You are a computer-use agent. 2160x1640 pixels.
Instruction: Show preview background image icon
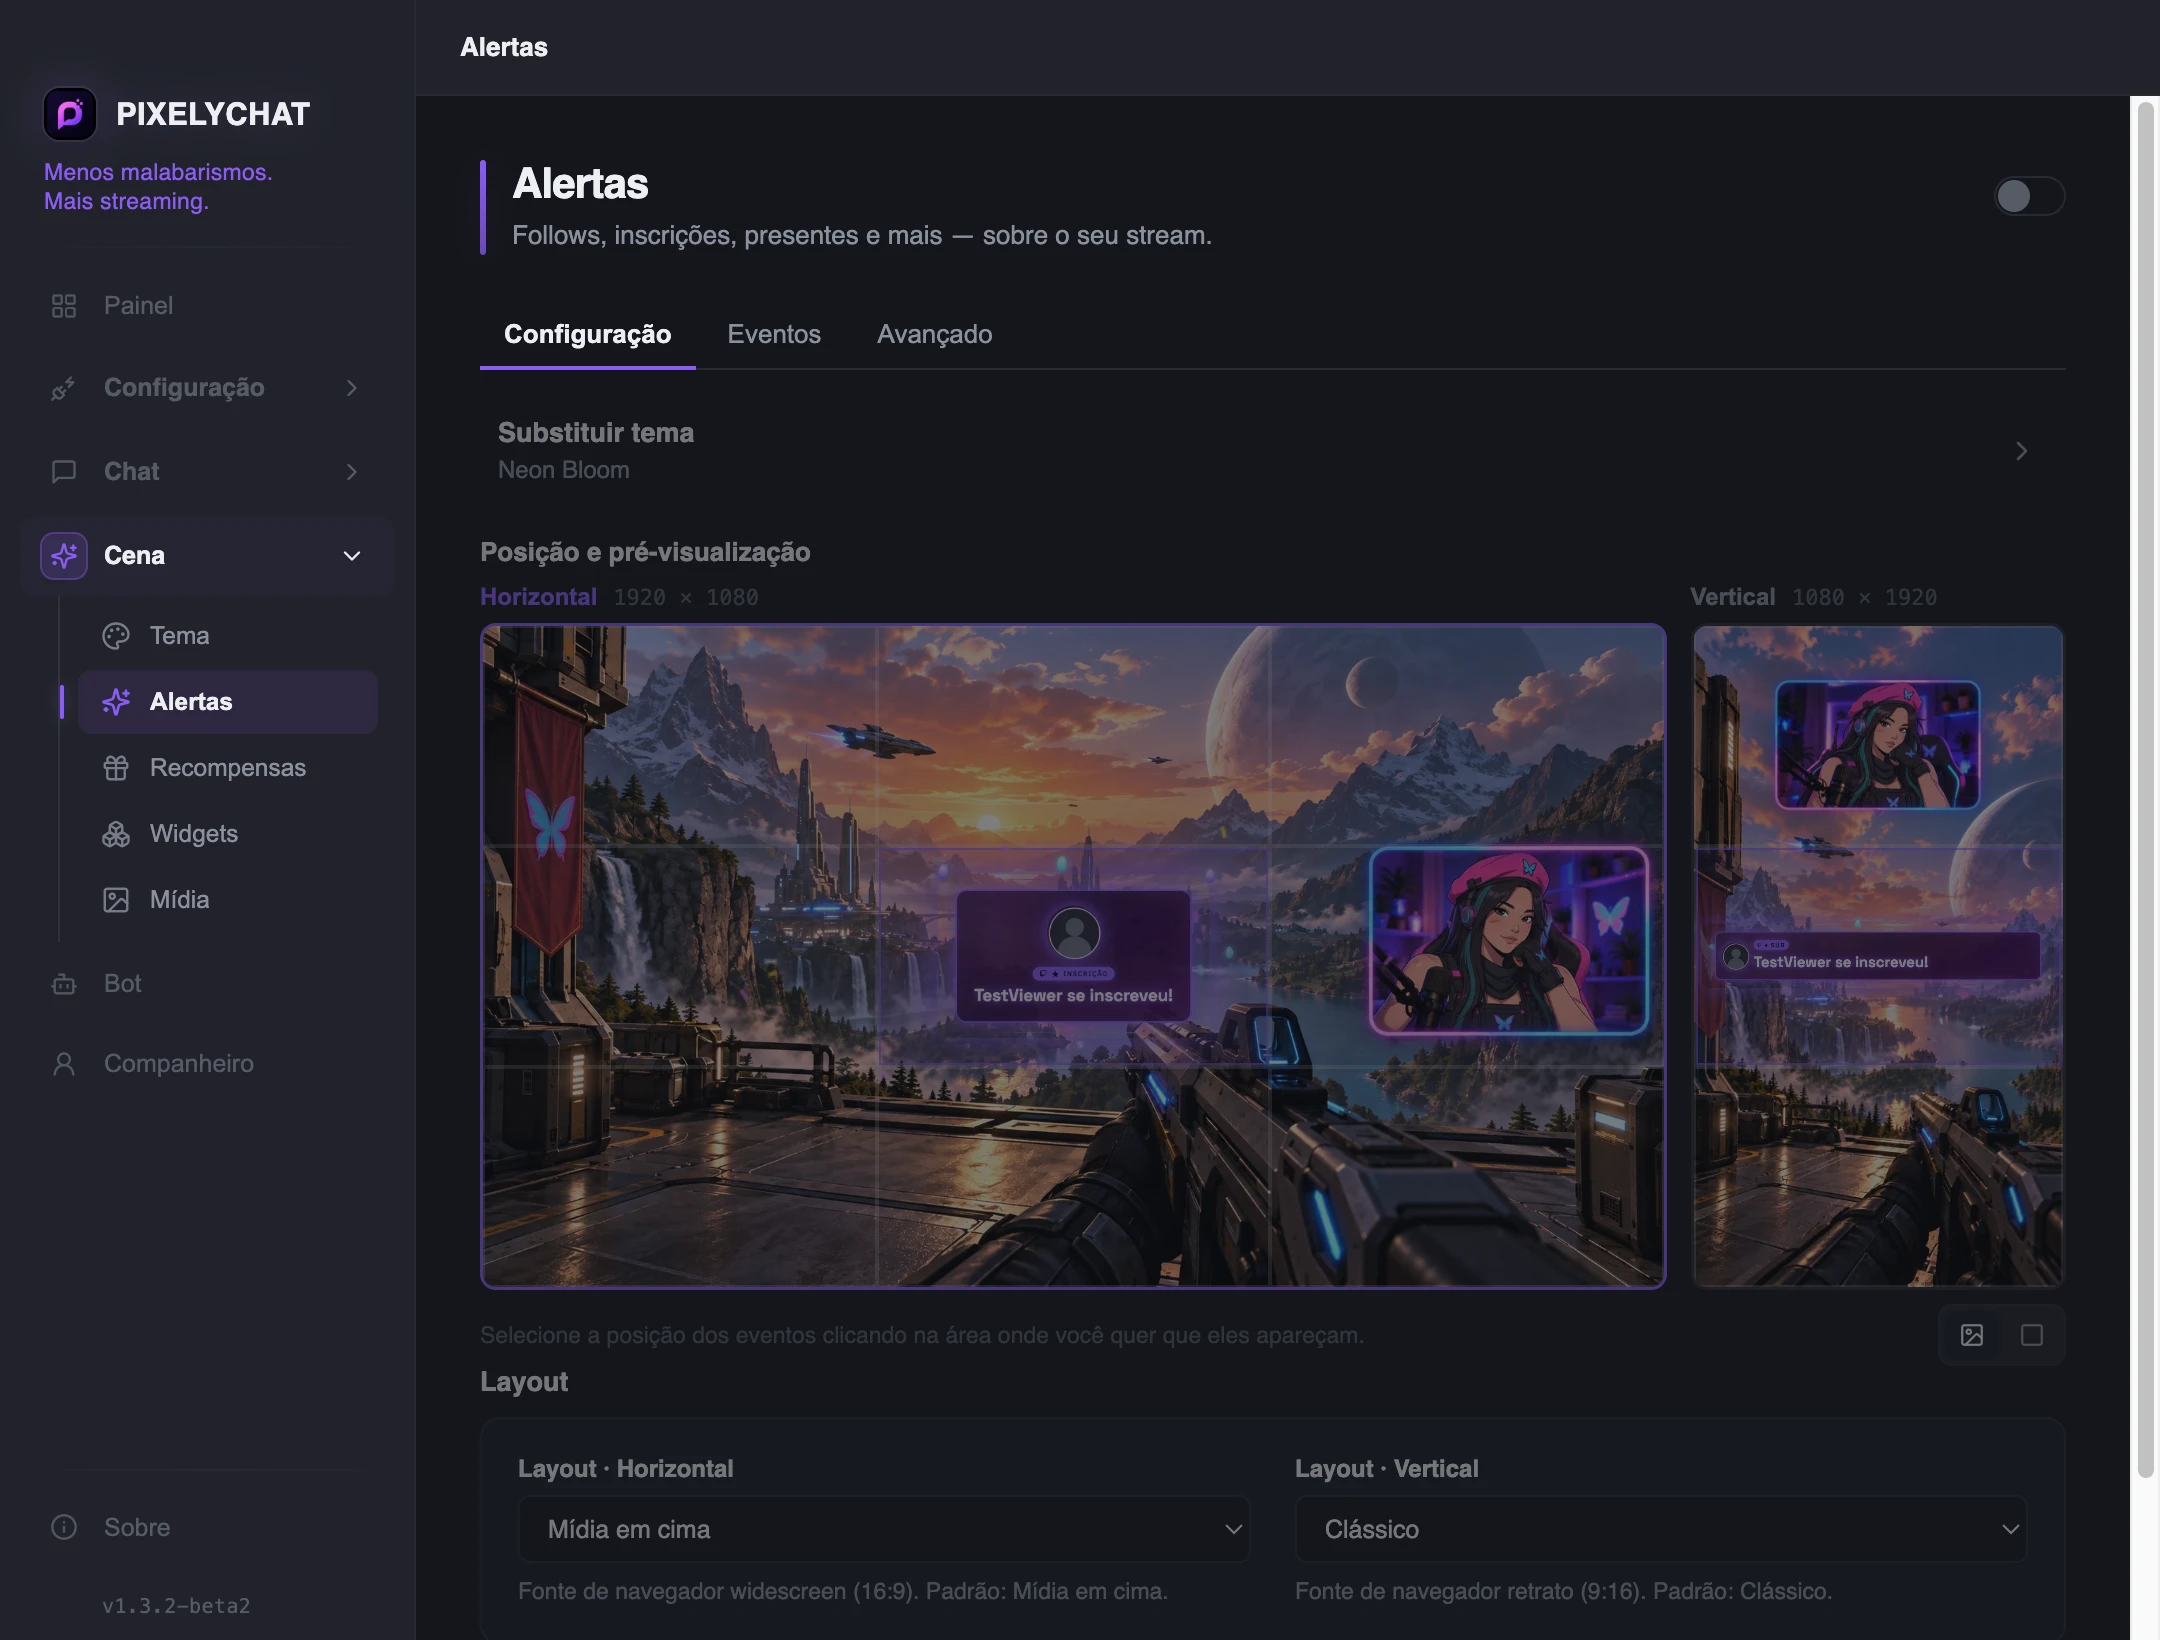tap(1972, 1335)
